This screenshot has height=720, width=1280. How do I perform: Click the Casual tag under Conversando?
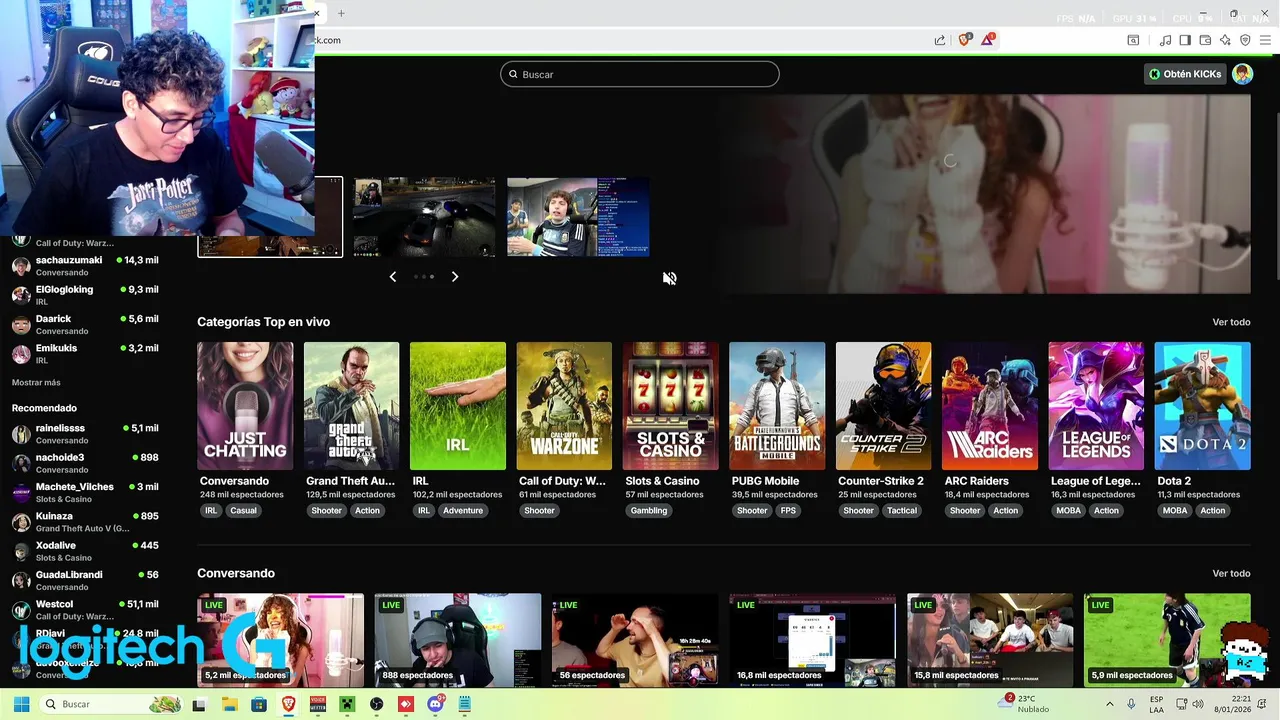(x=243, y=511)
